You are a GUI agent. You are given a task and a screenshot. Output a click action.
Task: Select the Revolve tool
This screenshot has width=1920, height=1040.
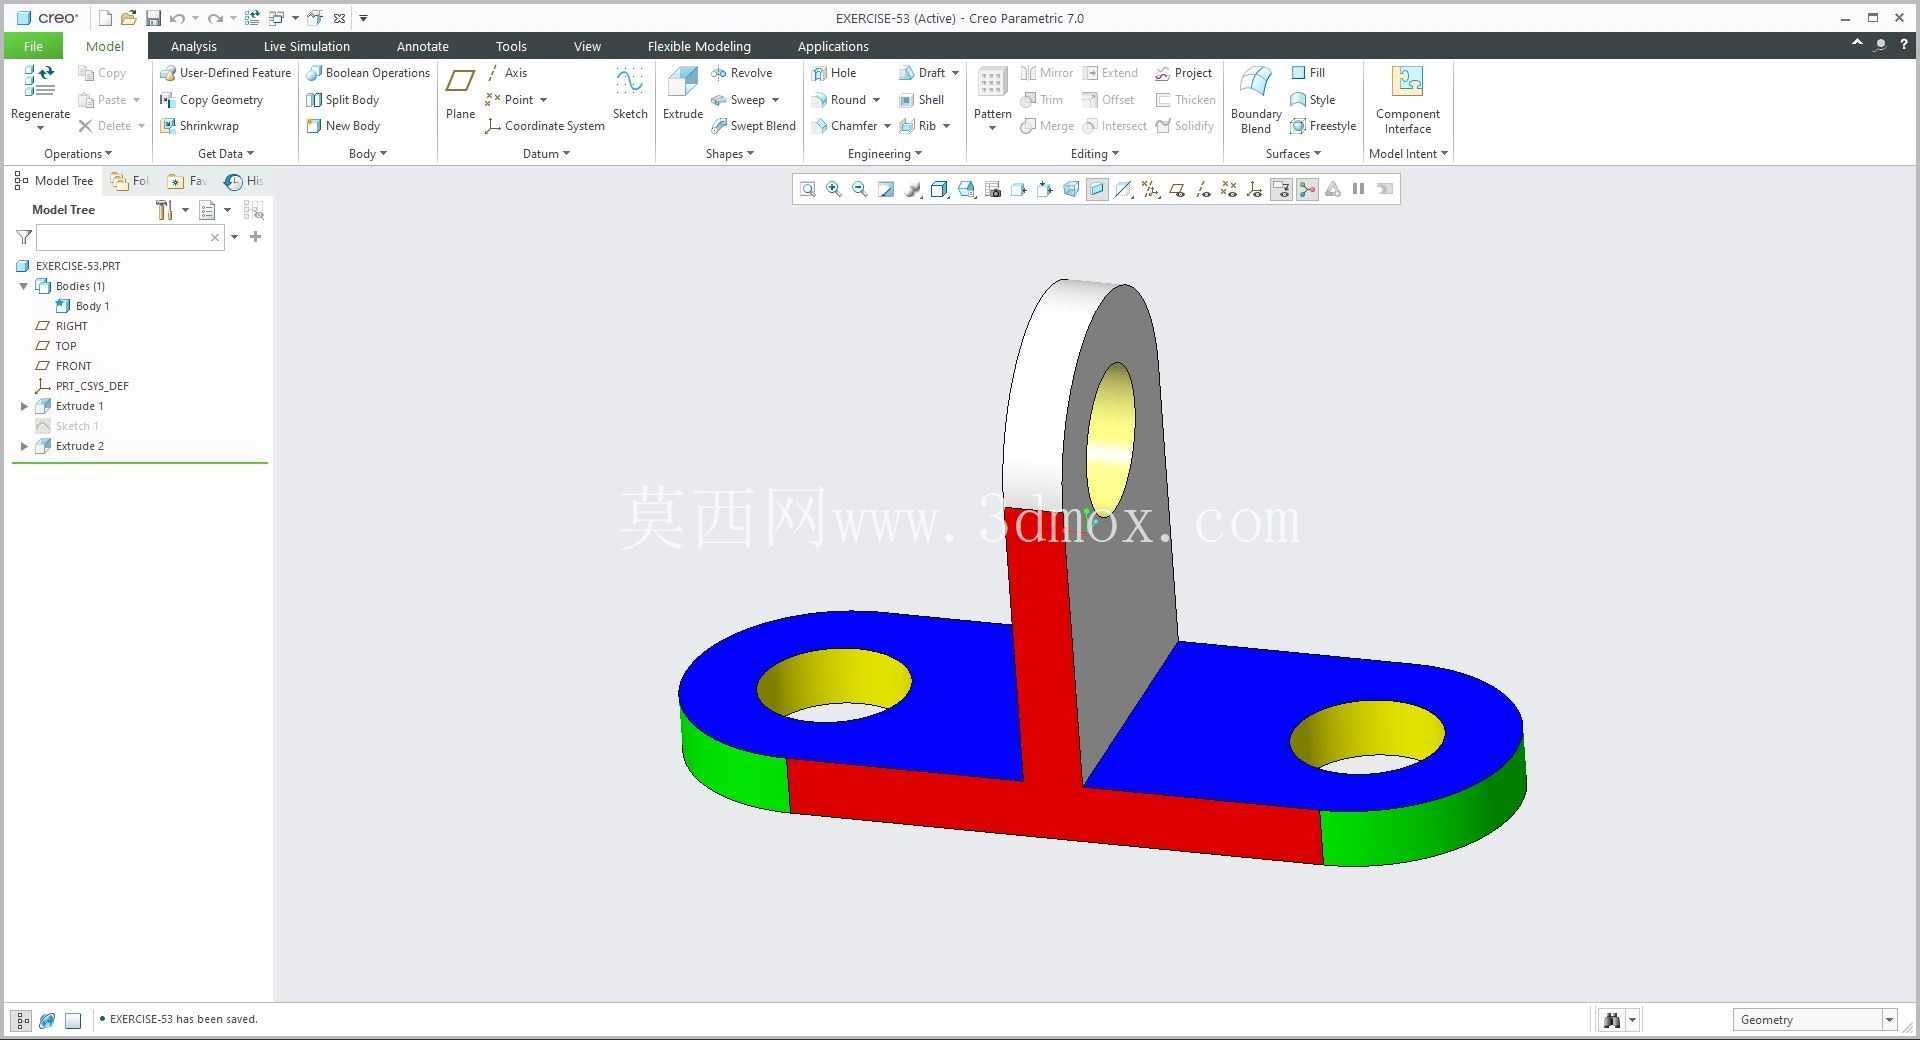742,73
